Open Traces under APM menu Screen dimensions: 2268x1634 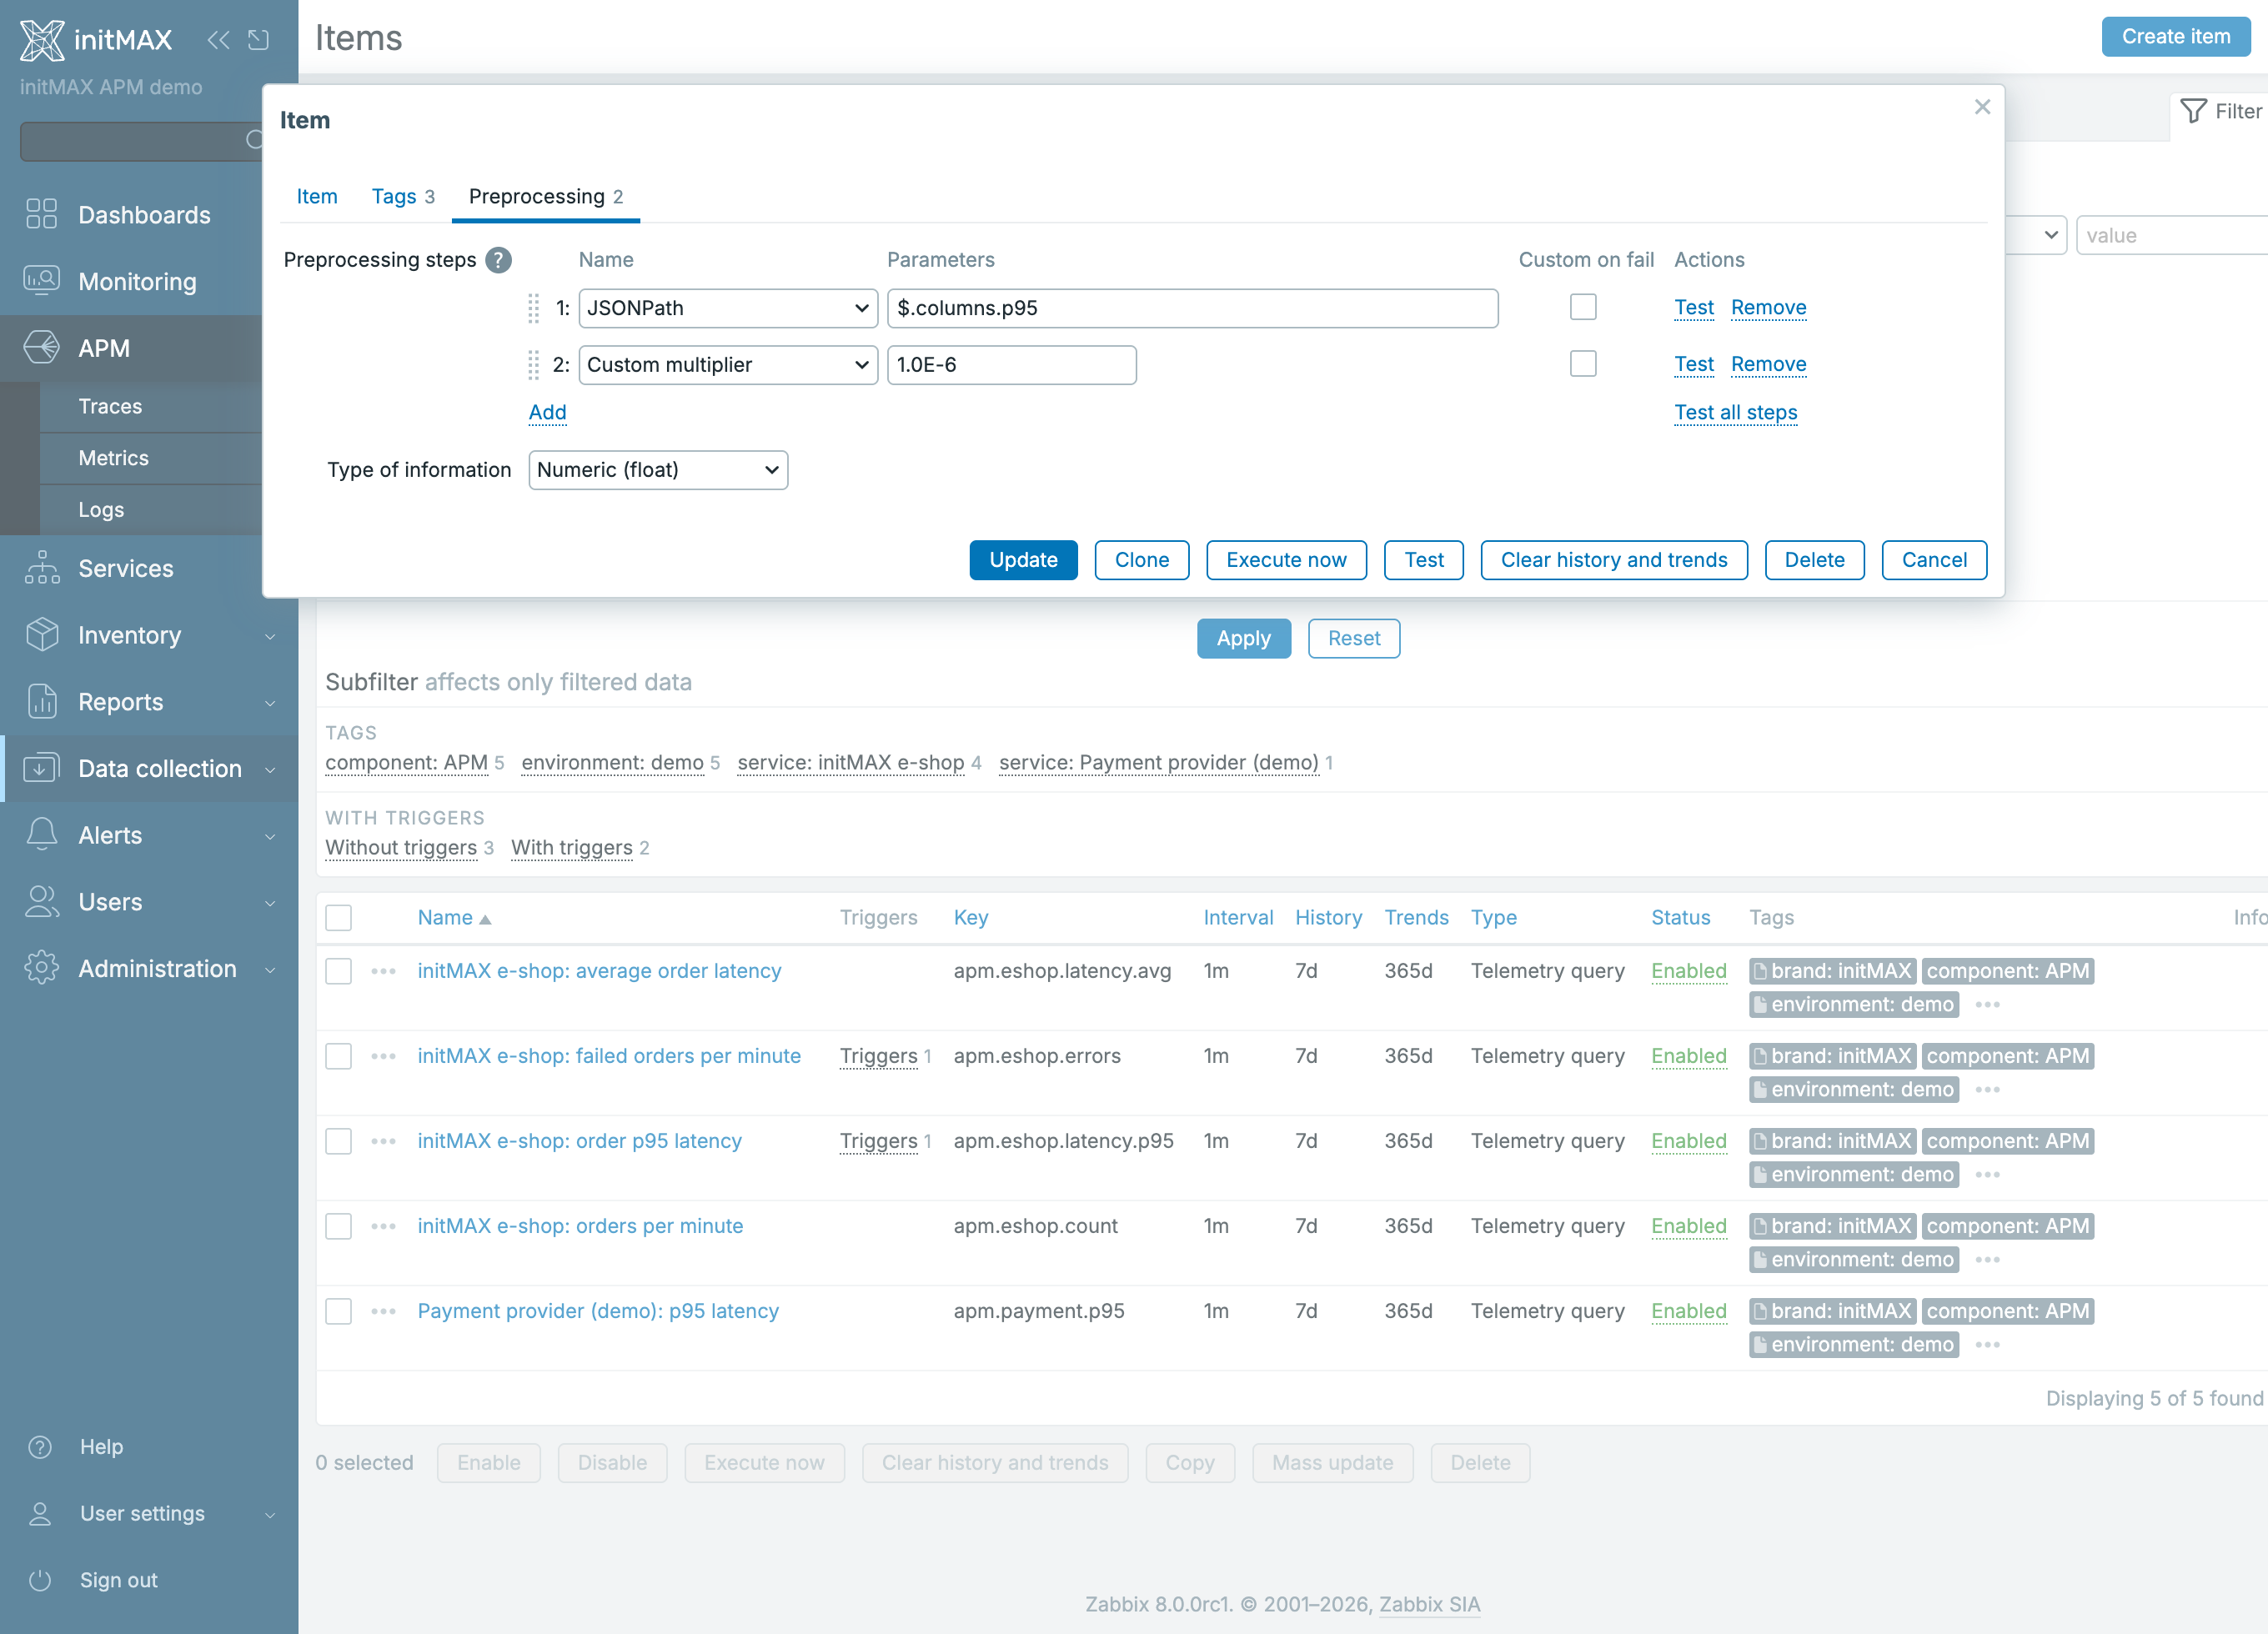pos(111,406)
